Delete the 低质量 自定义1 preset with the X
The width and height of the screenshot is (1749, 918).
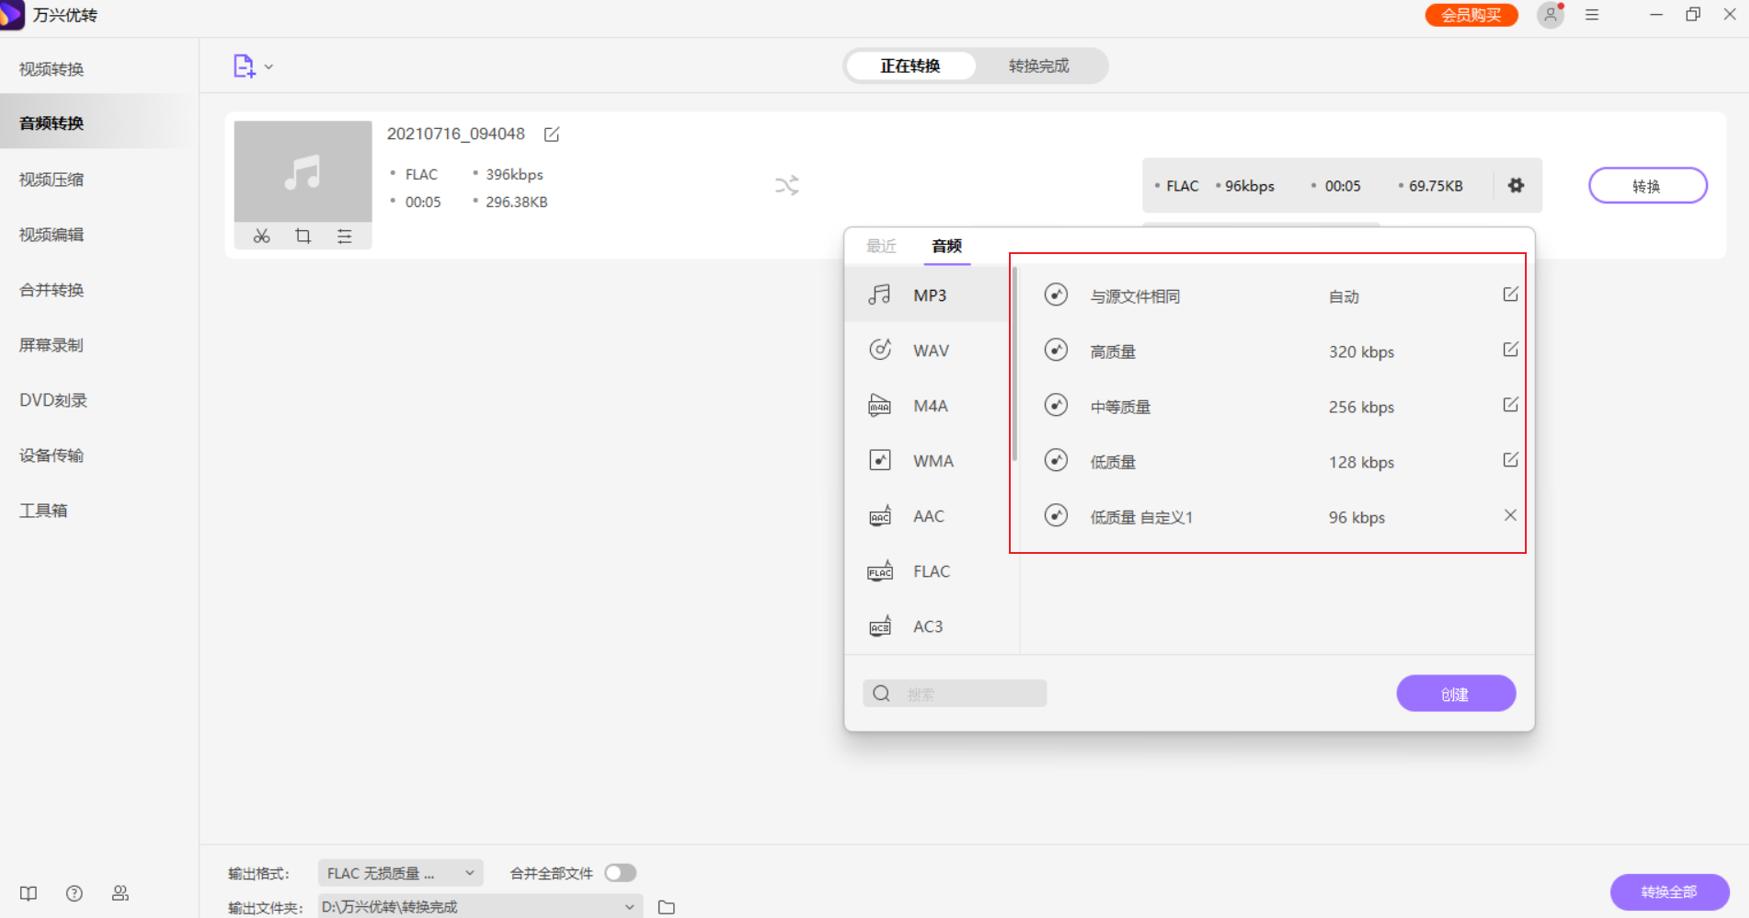click(1510, 516)
